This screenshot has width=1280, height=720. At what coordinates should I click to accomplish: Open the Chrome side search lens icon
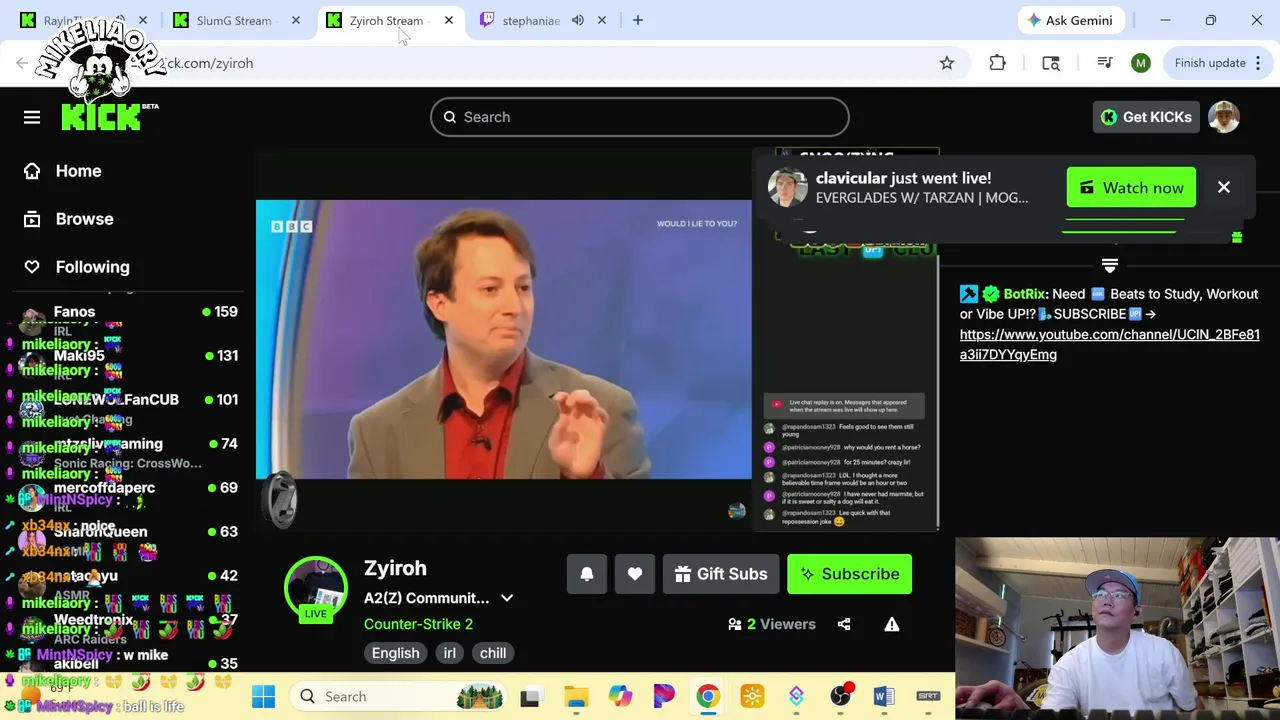click(x=1051, y=63)
